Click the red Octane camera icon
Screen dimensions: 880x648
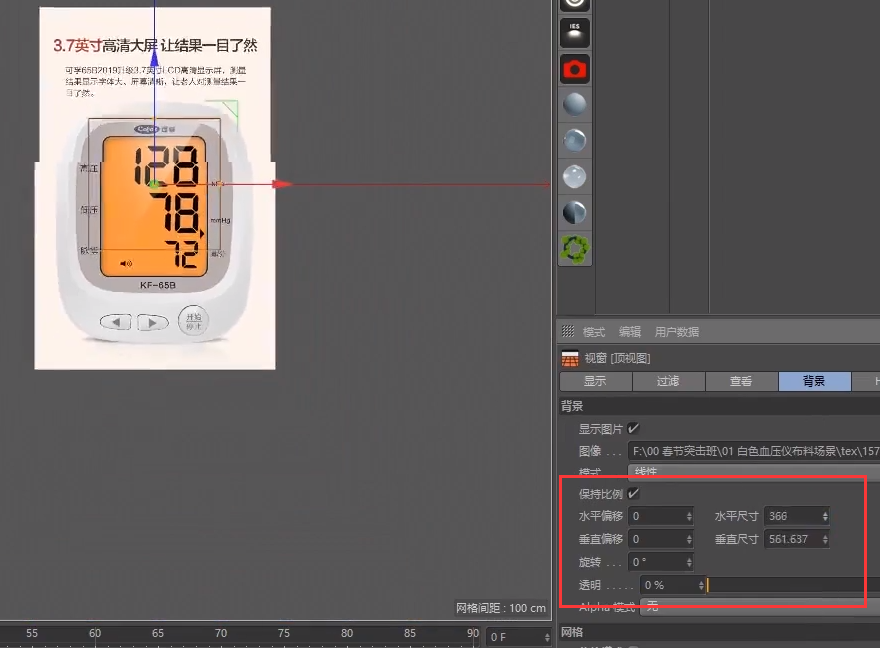click(575, 69)
